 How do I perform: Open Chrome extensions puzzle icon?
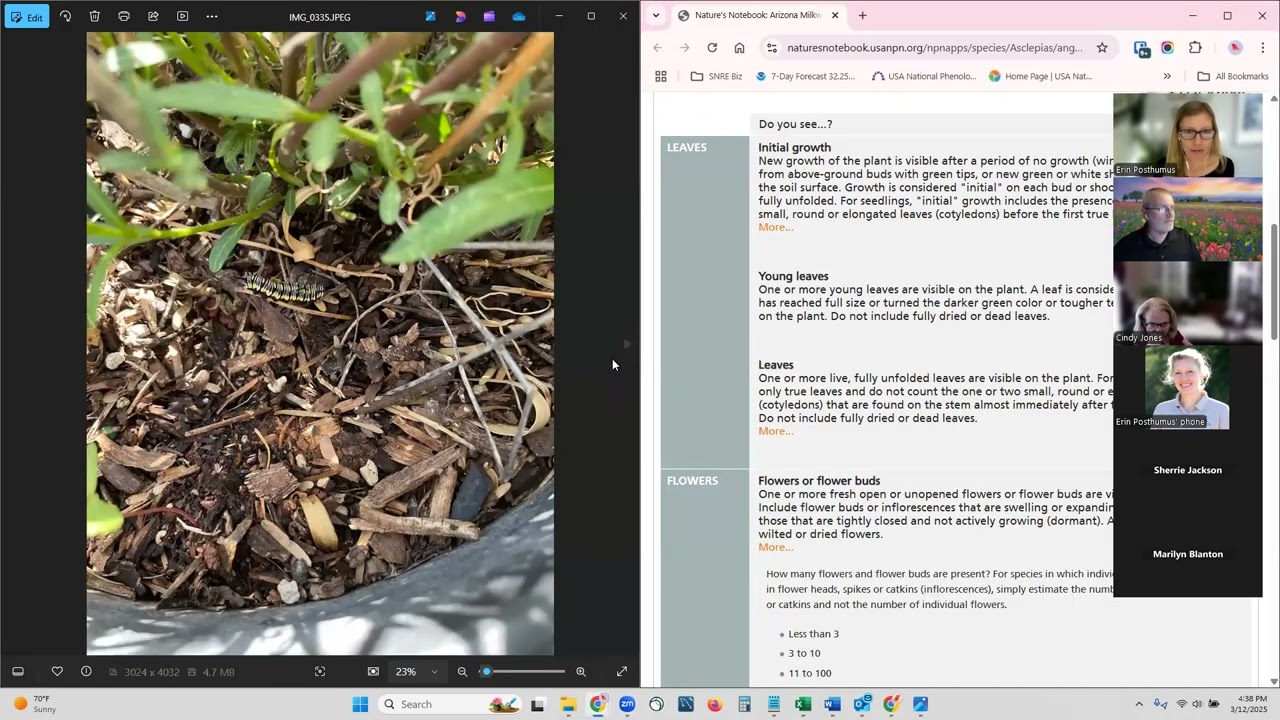[1195, 48]
